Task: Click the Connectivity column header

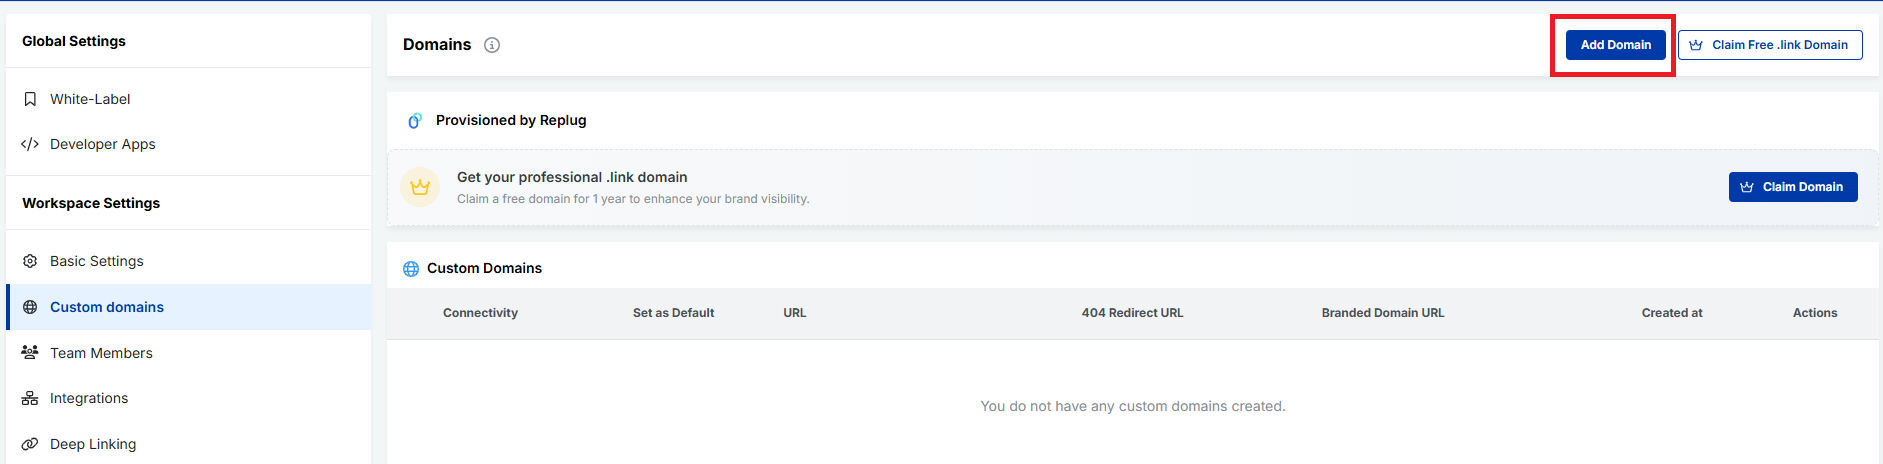Action: [480, 313]
